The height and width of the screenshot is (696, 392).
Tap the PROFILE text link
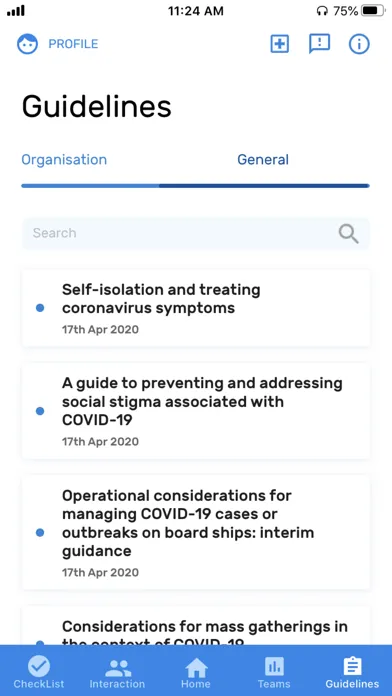73,44
